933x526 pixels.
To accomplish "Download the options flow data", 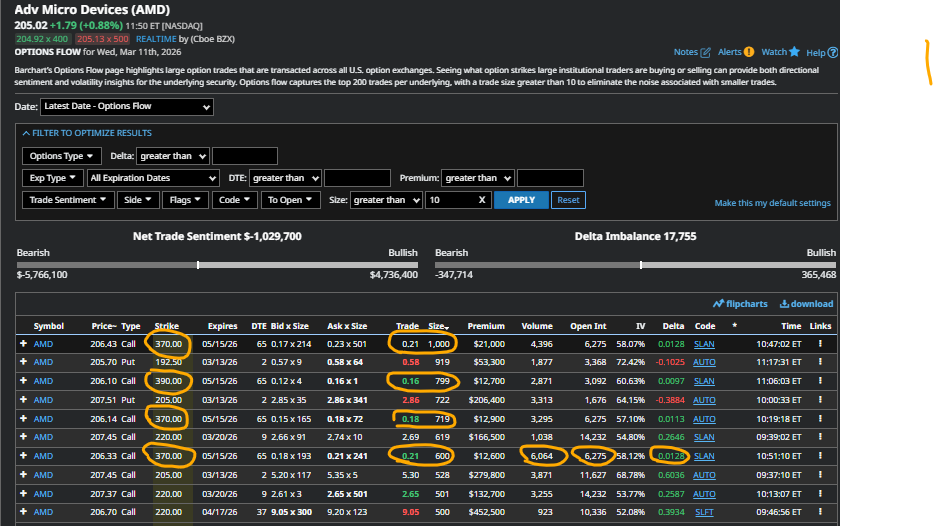I will [785, 304].
